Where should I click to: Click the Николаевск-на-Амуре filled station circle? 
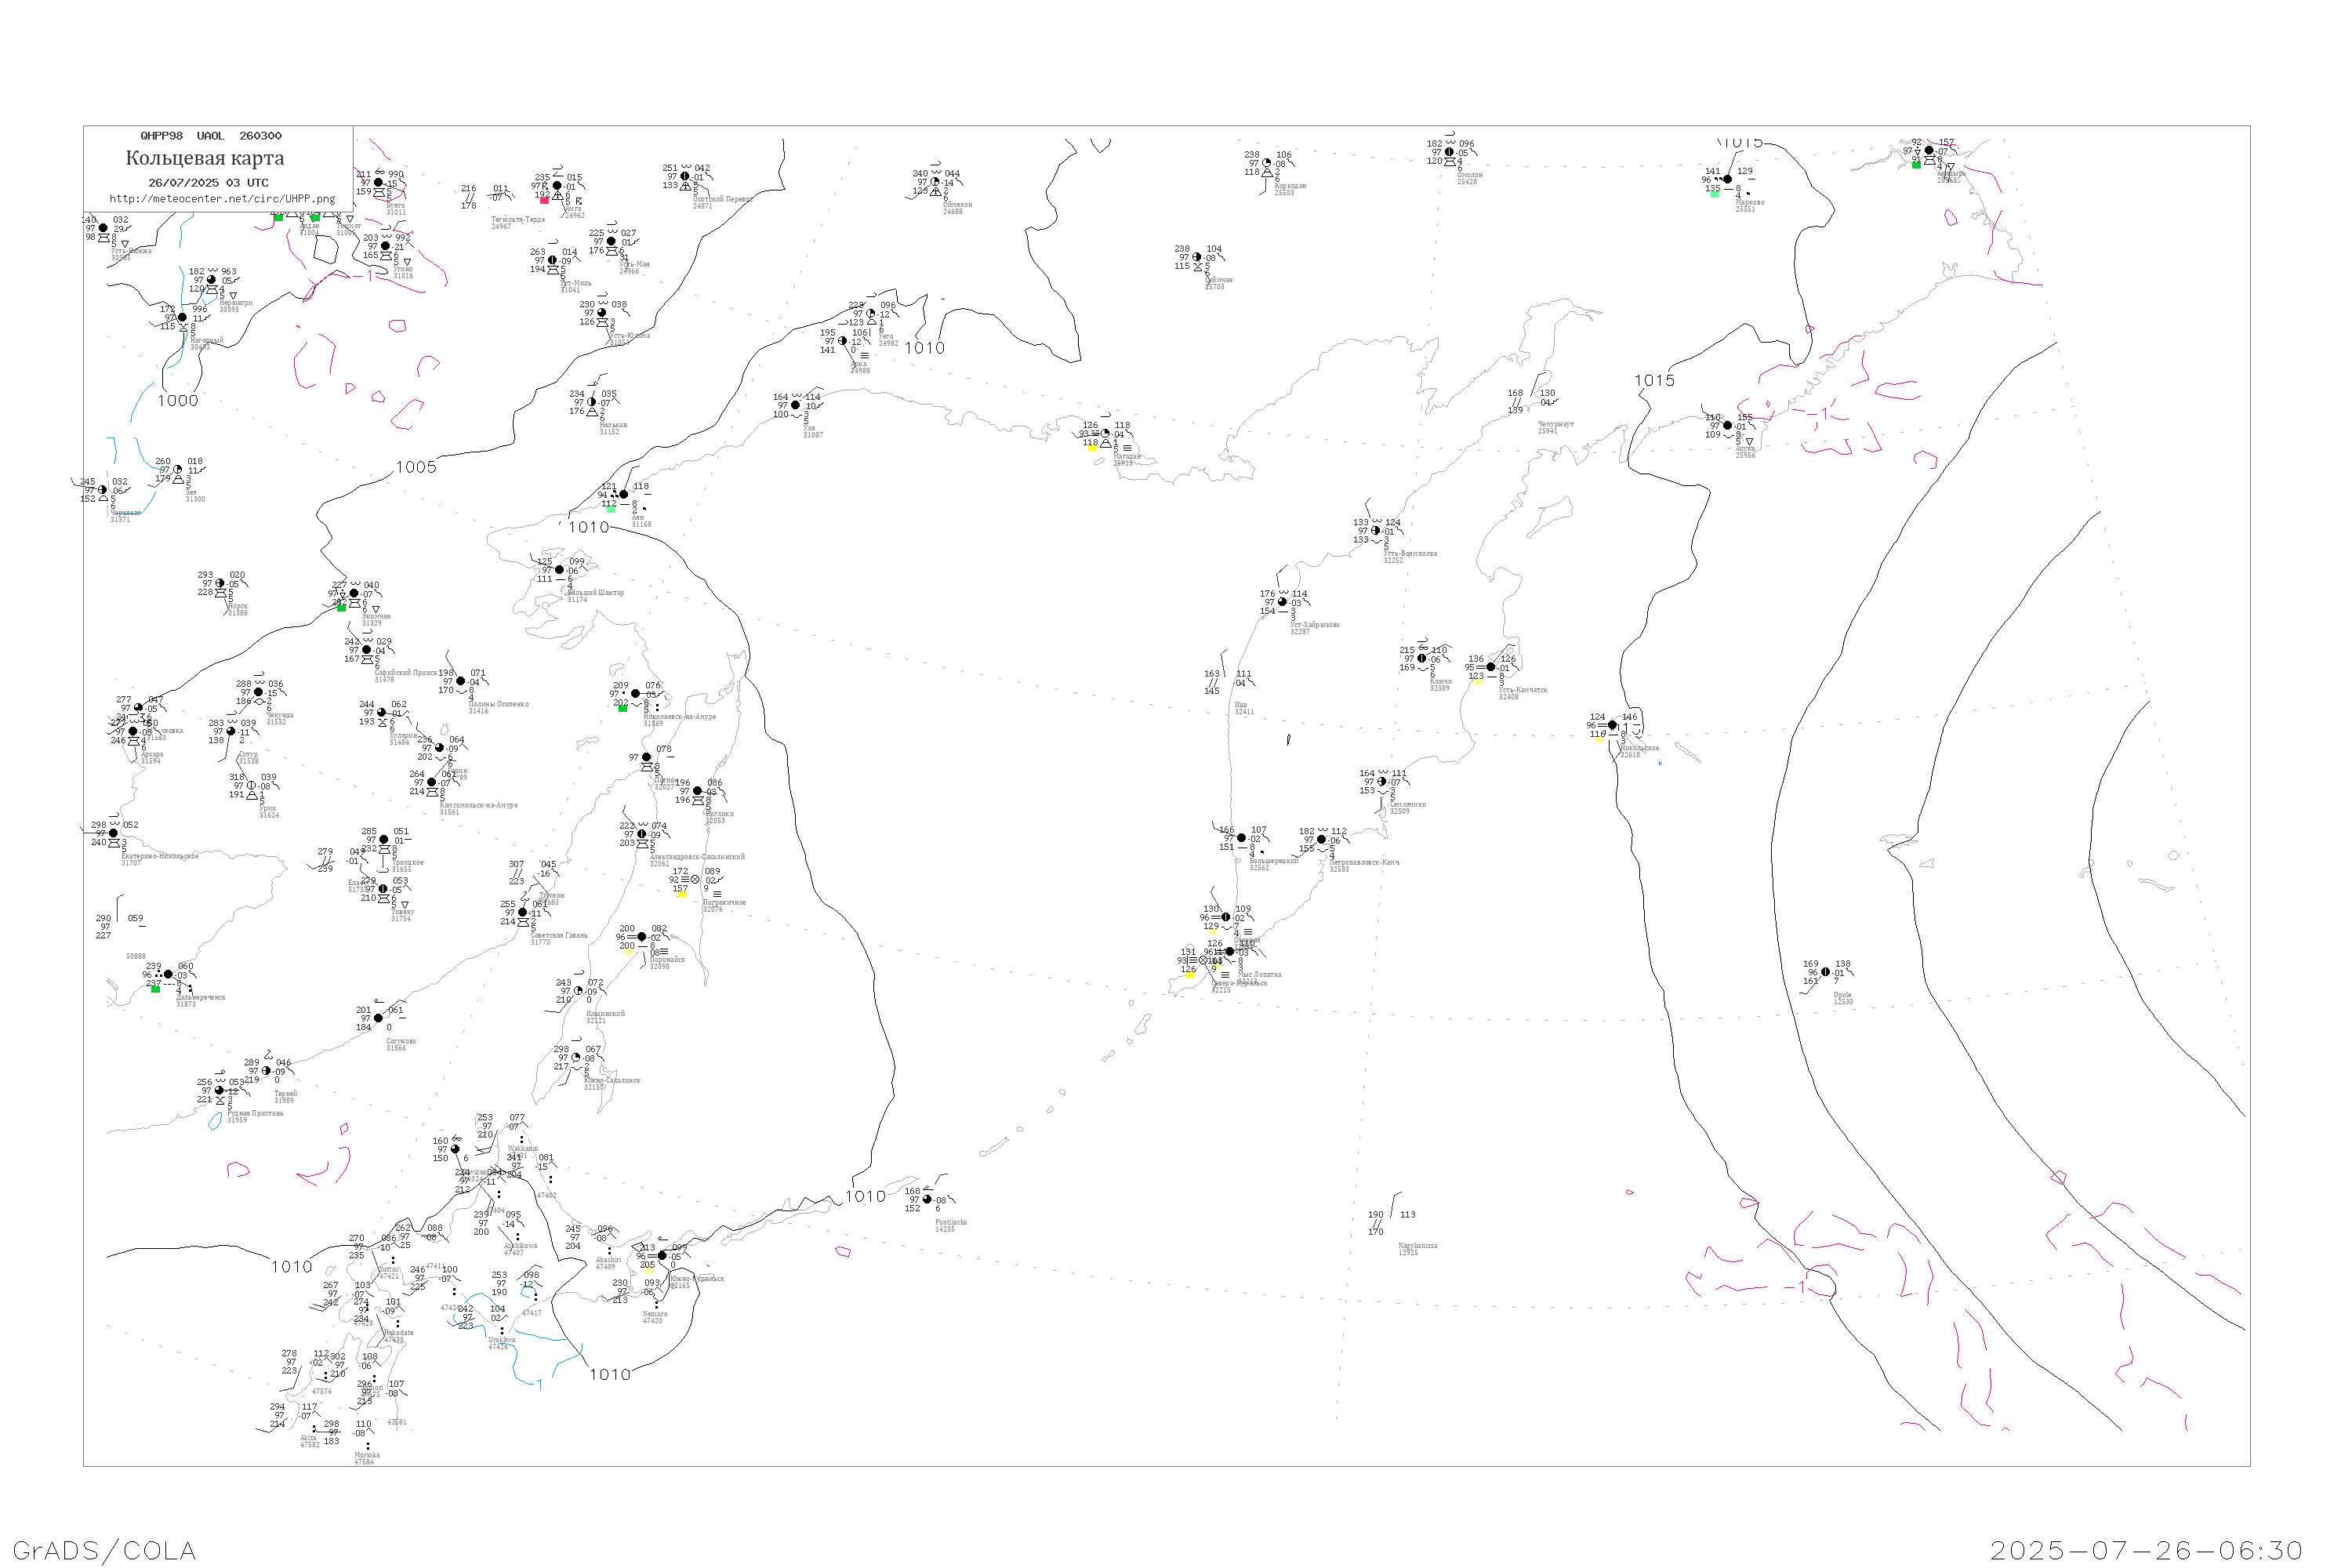(x=636, y=694)
